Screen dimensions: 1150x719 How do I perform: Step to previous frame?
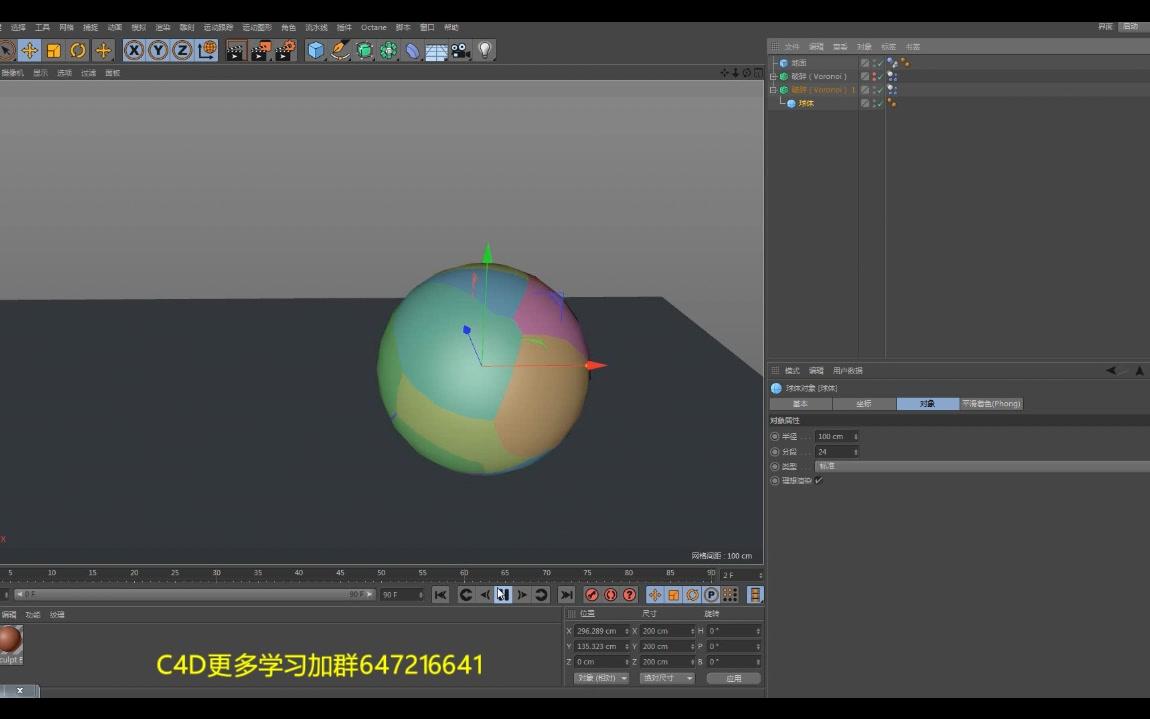(x=484, y=594)
